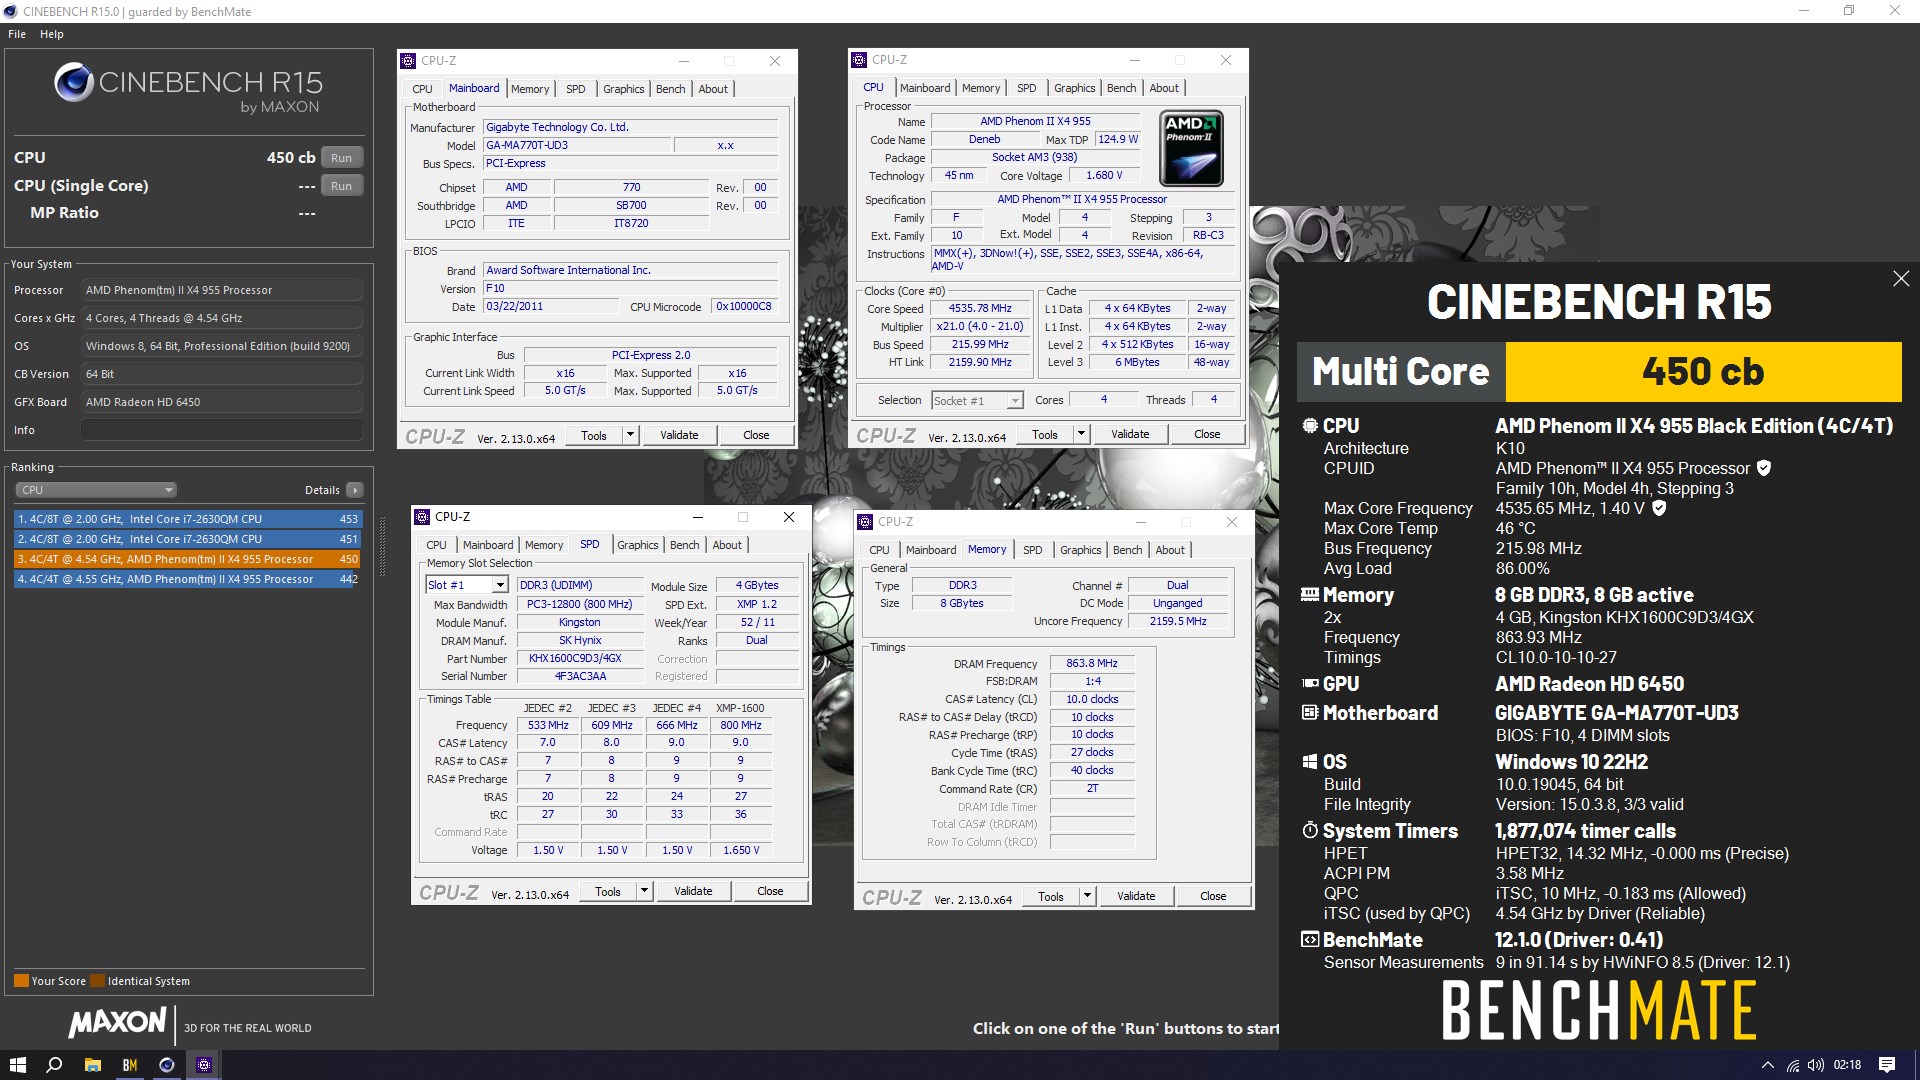Open network tray icon
This screenshot has height=1080, width=1920.
point(1793,1065)
